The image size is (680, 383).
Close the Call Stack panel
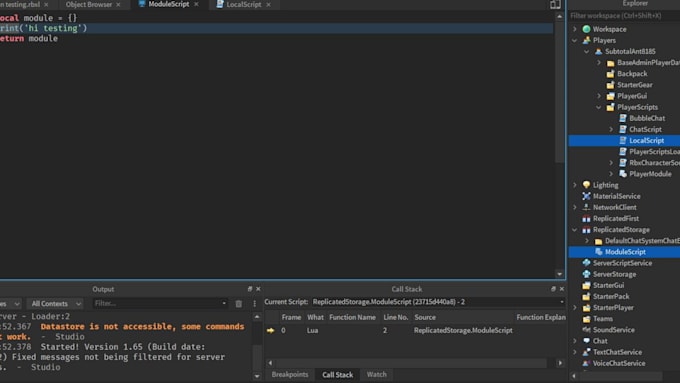[x=562, y=289]
